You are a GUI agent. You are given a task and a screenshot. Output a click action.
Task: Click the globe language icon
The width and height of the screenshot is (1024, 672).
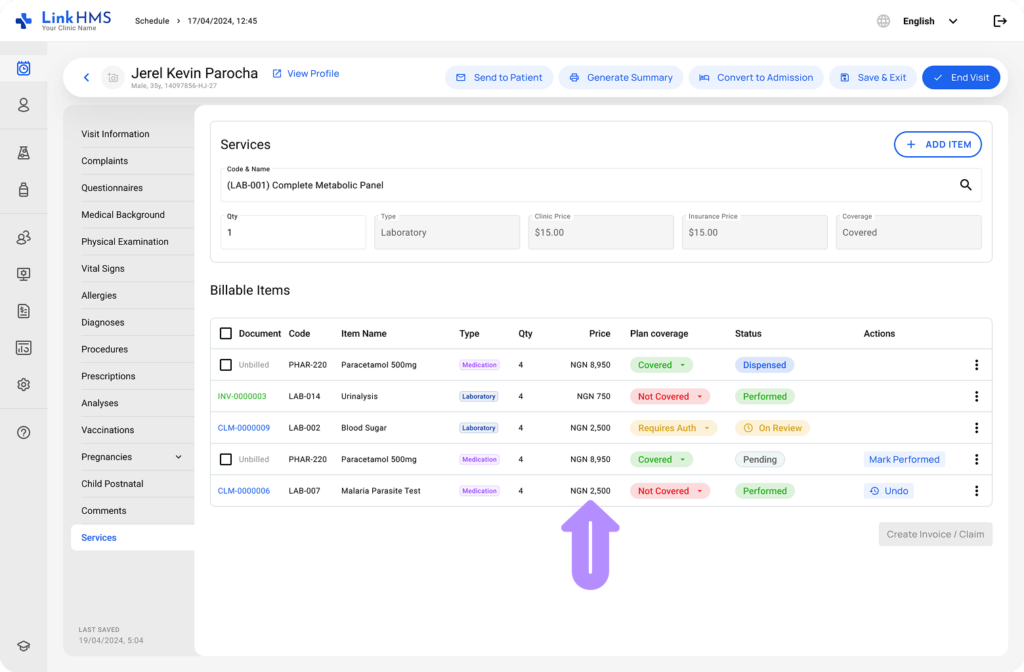tap(883, 21)
